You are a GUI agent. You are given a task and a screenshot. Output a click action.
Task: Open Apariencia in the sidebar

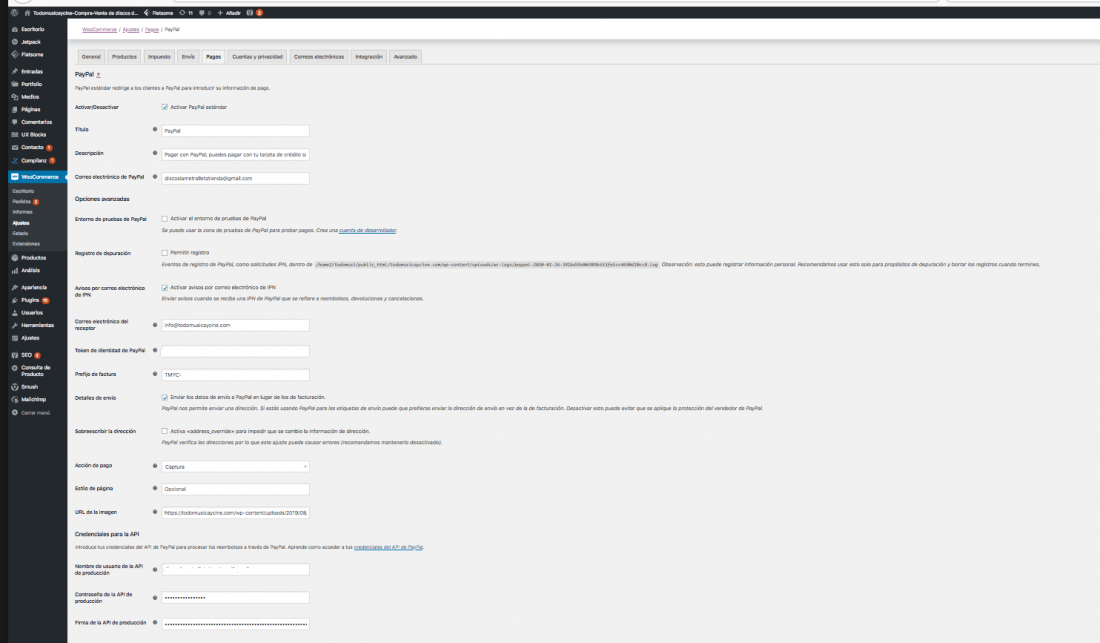pyautogui.click(x=34, y=287)
